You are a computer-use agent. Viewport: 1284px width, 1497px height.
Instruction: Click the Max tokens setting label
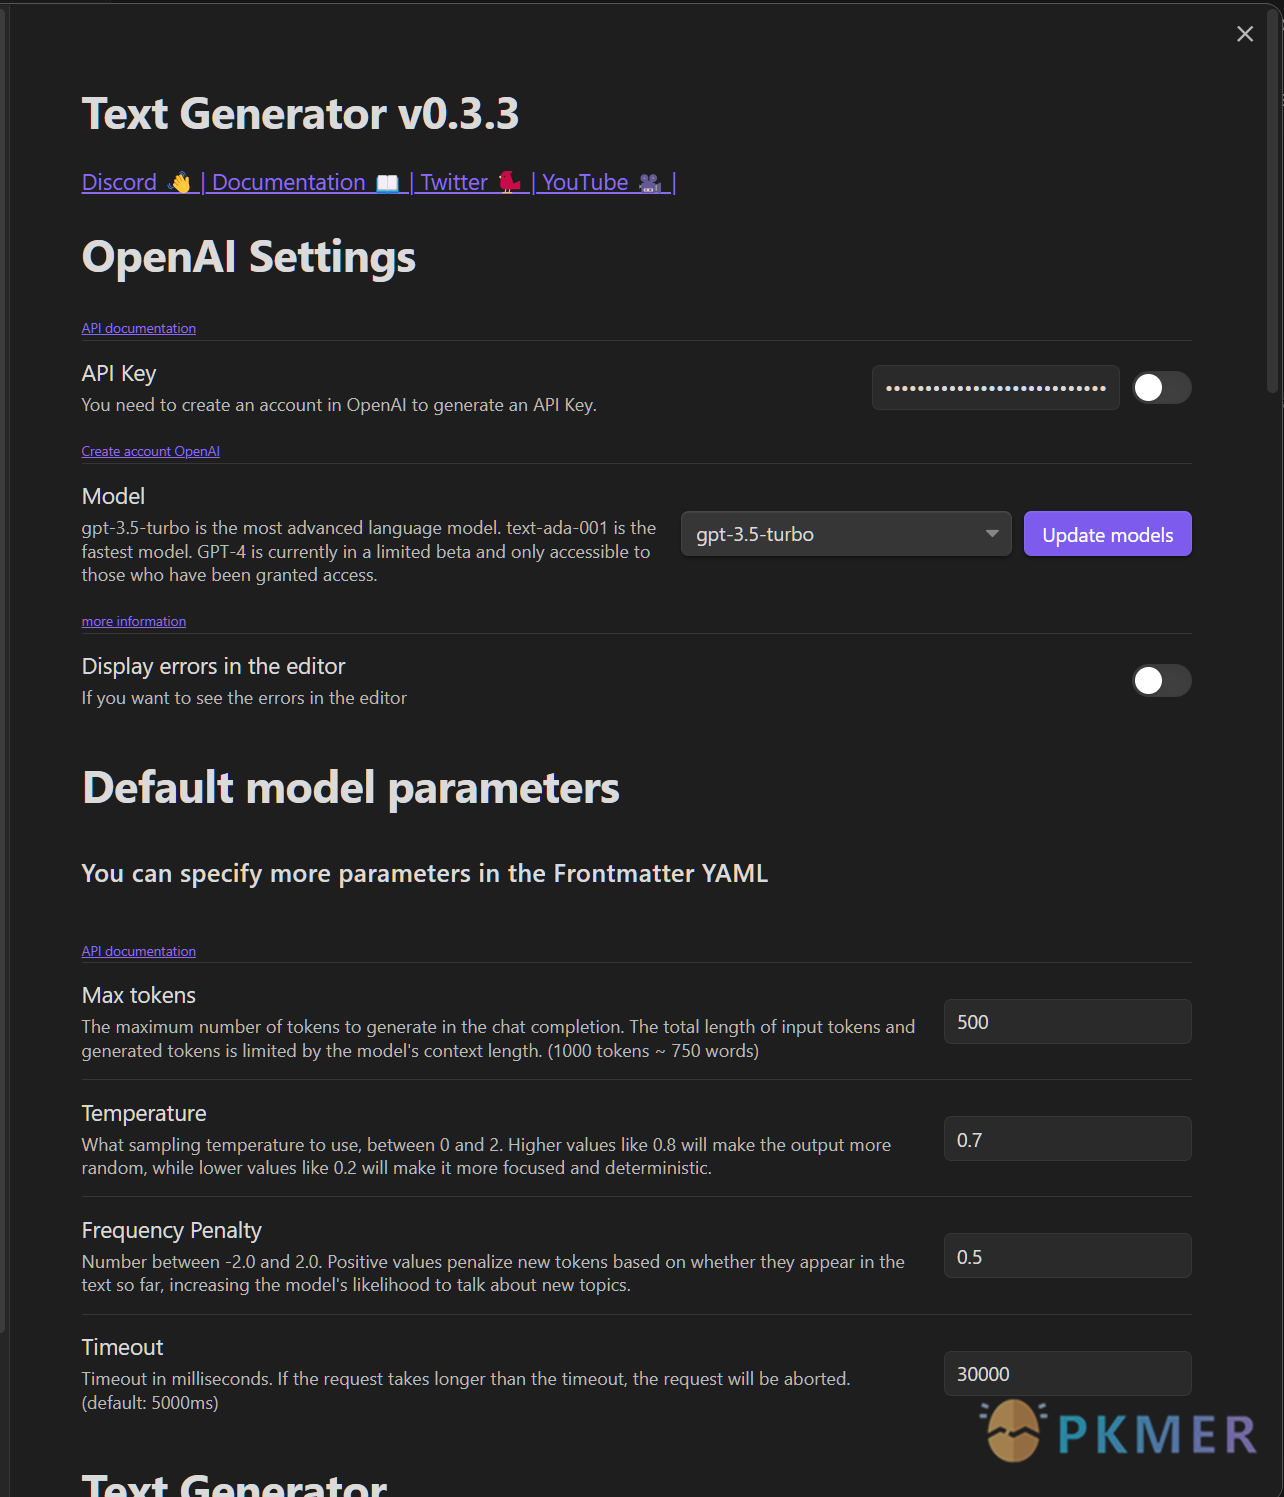pyautogui.click(x=139, y=995)
